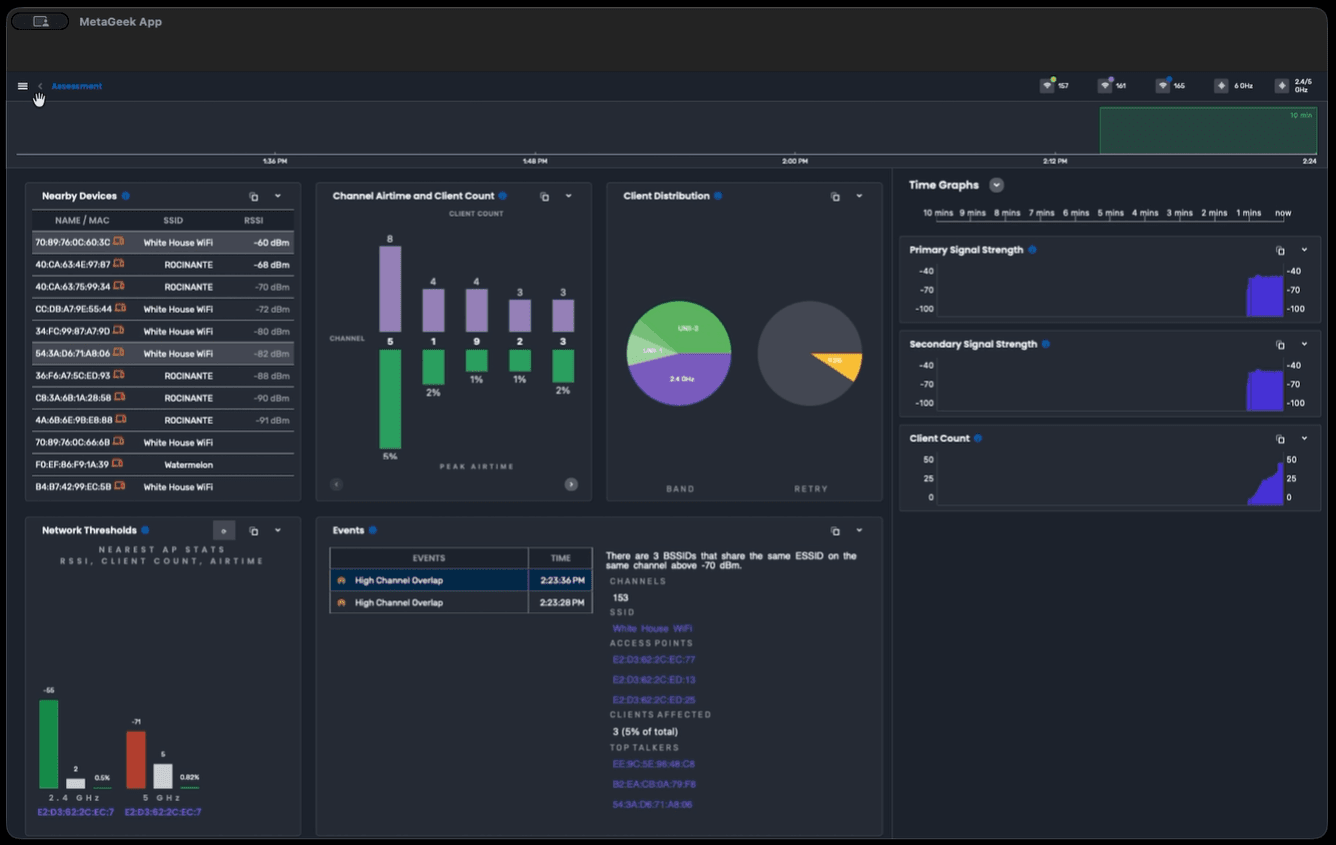Viewport: 1336px width, 845px height.
Task: Click the back navigation chevron
Action: coord(39,86)
